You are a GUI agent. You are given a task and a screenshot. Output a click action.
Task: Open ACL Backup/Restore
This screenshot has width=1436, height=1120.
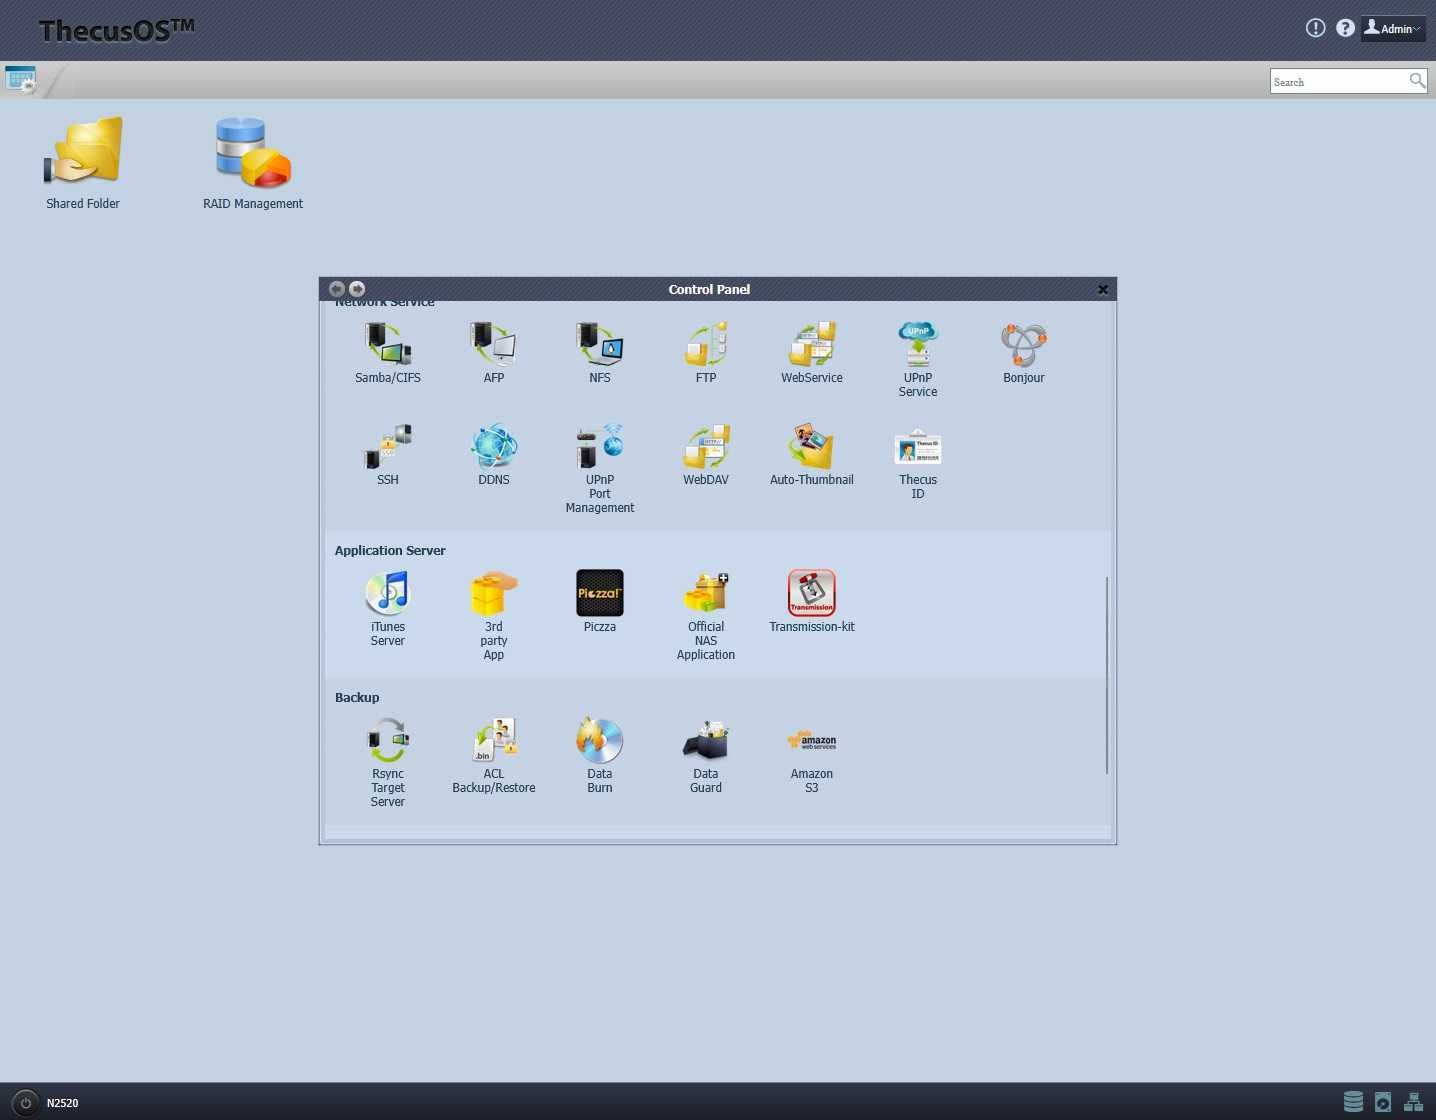tap(494, 755)
